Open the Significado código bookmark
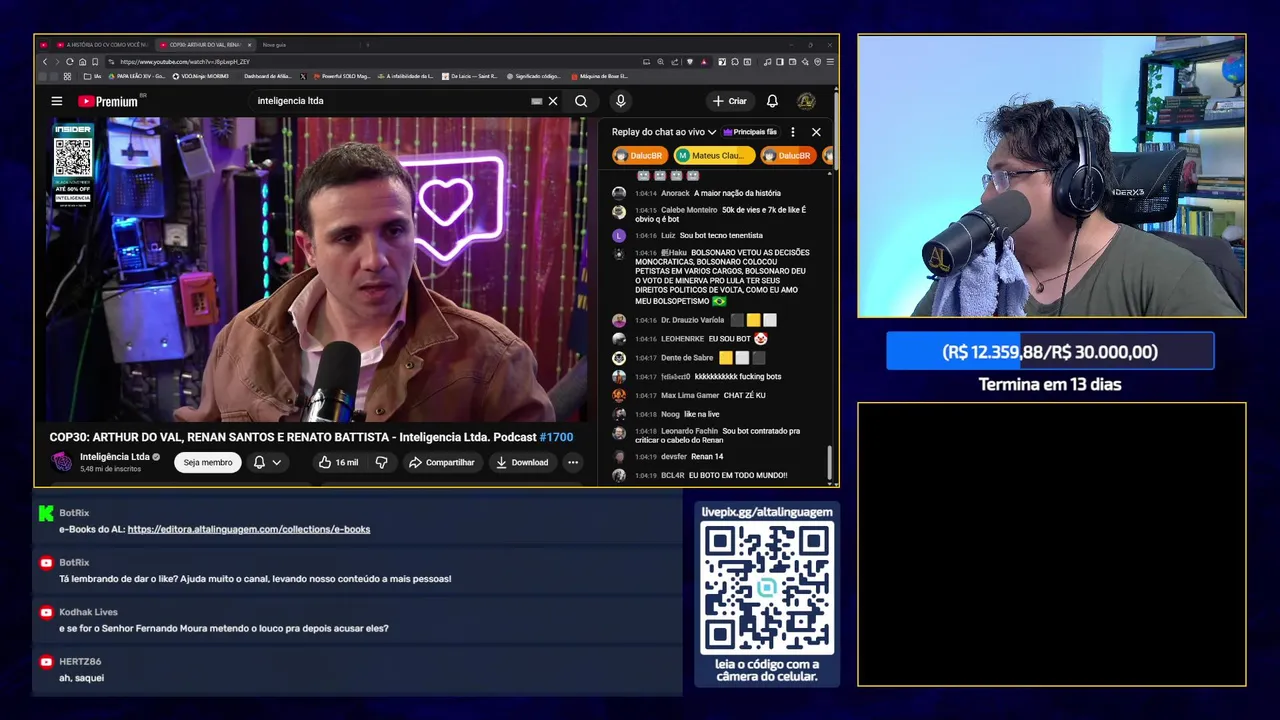Viewport: 1280px width, 720px height. coord(534,76)
